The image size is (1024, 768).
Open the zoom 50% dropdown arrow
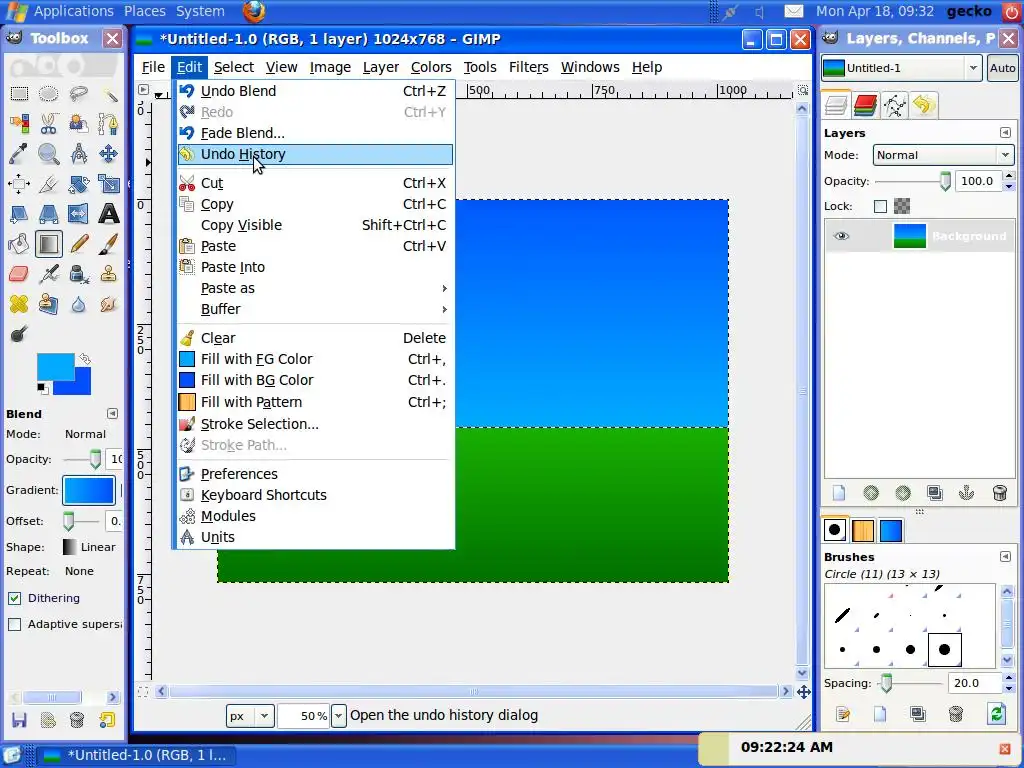coord(338,716)
